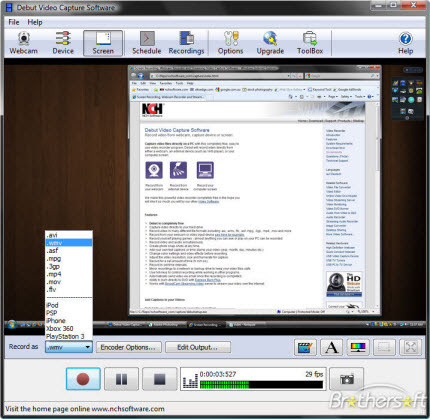
Task: Click the Windows Start orb in preview
Action: point(11,324)
